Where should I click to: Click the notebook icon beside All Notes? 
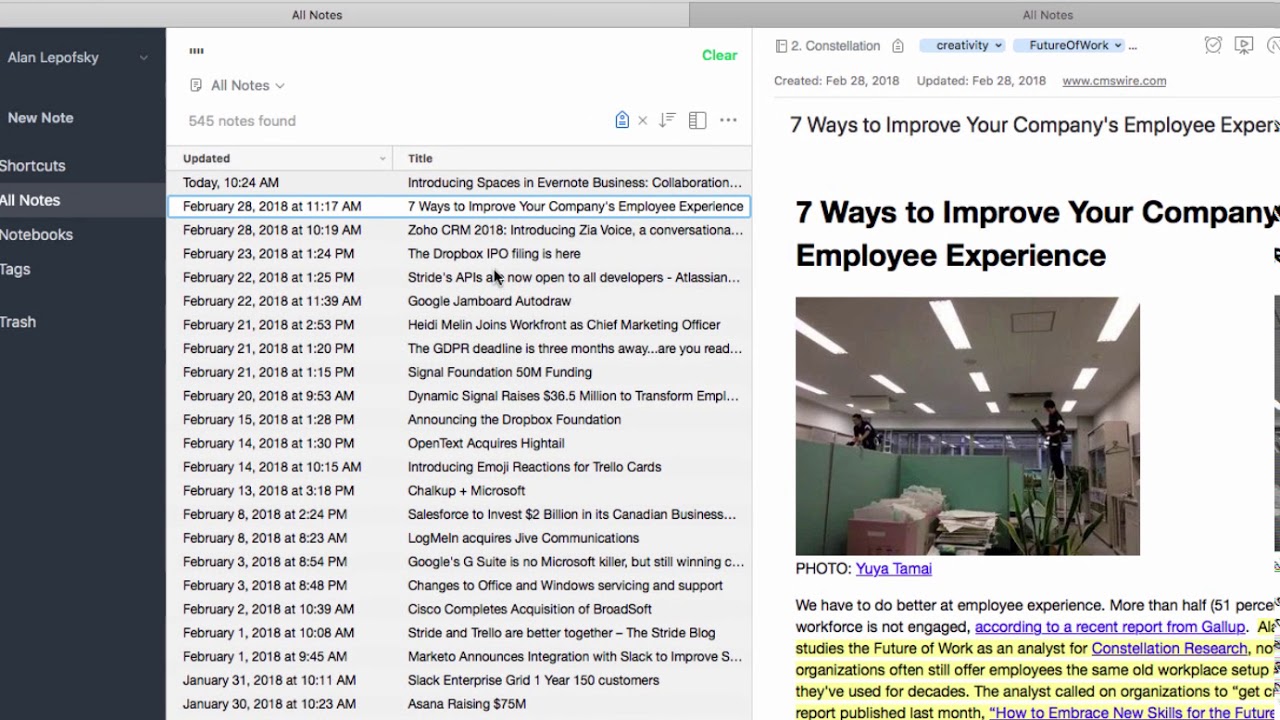coord(196,85)
